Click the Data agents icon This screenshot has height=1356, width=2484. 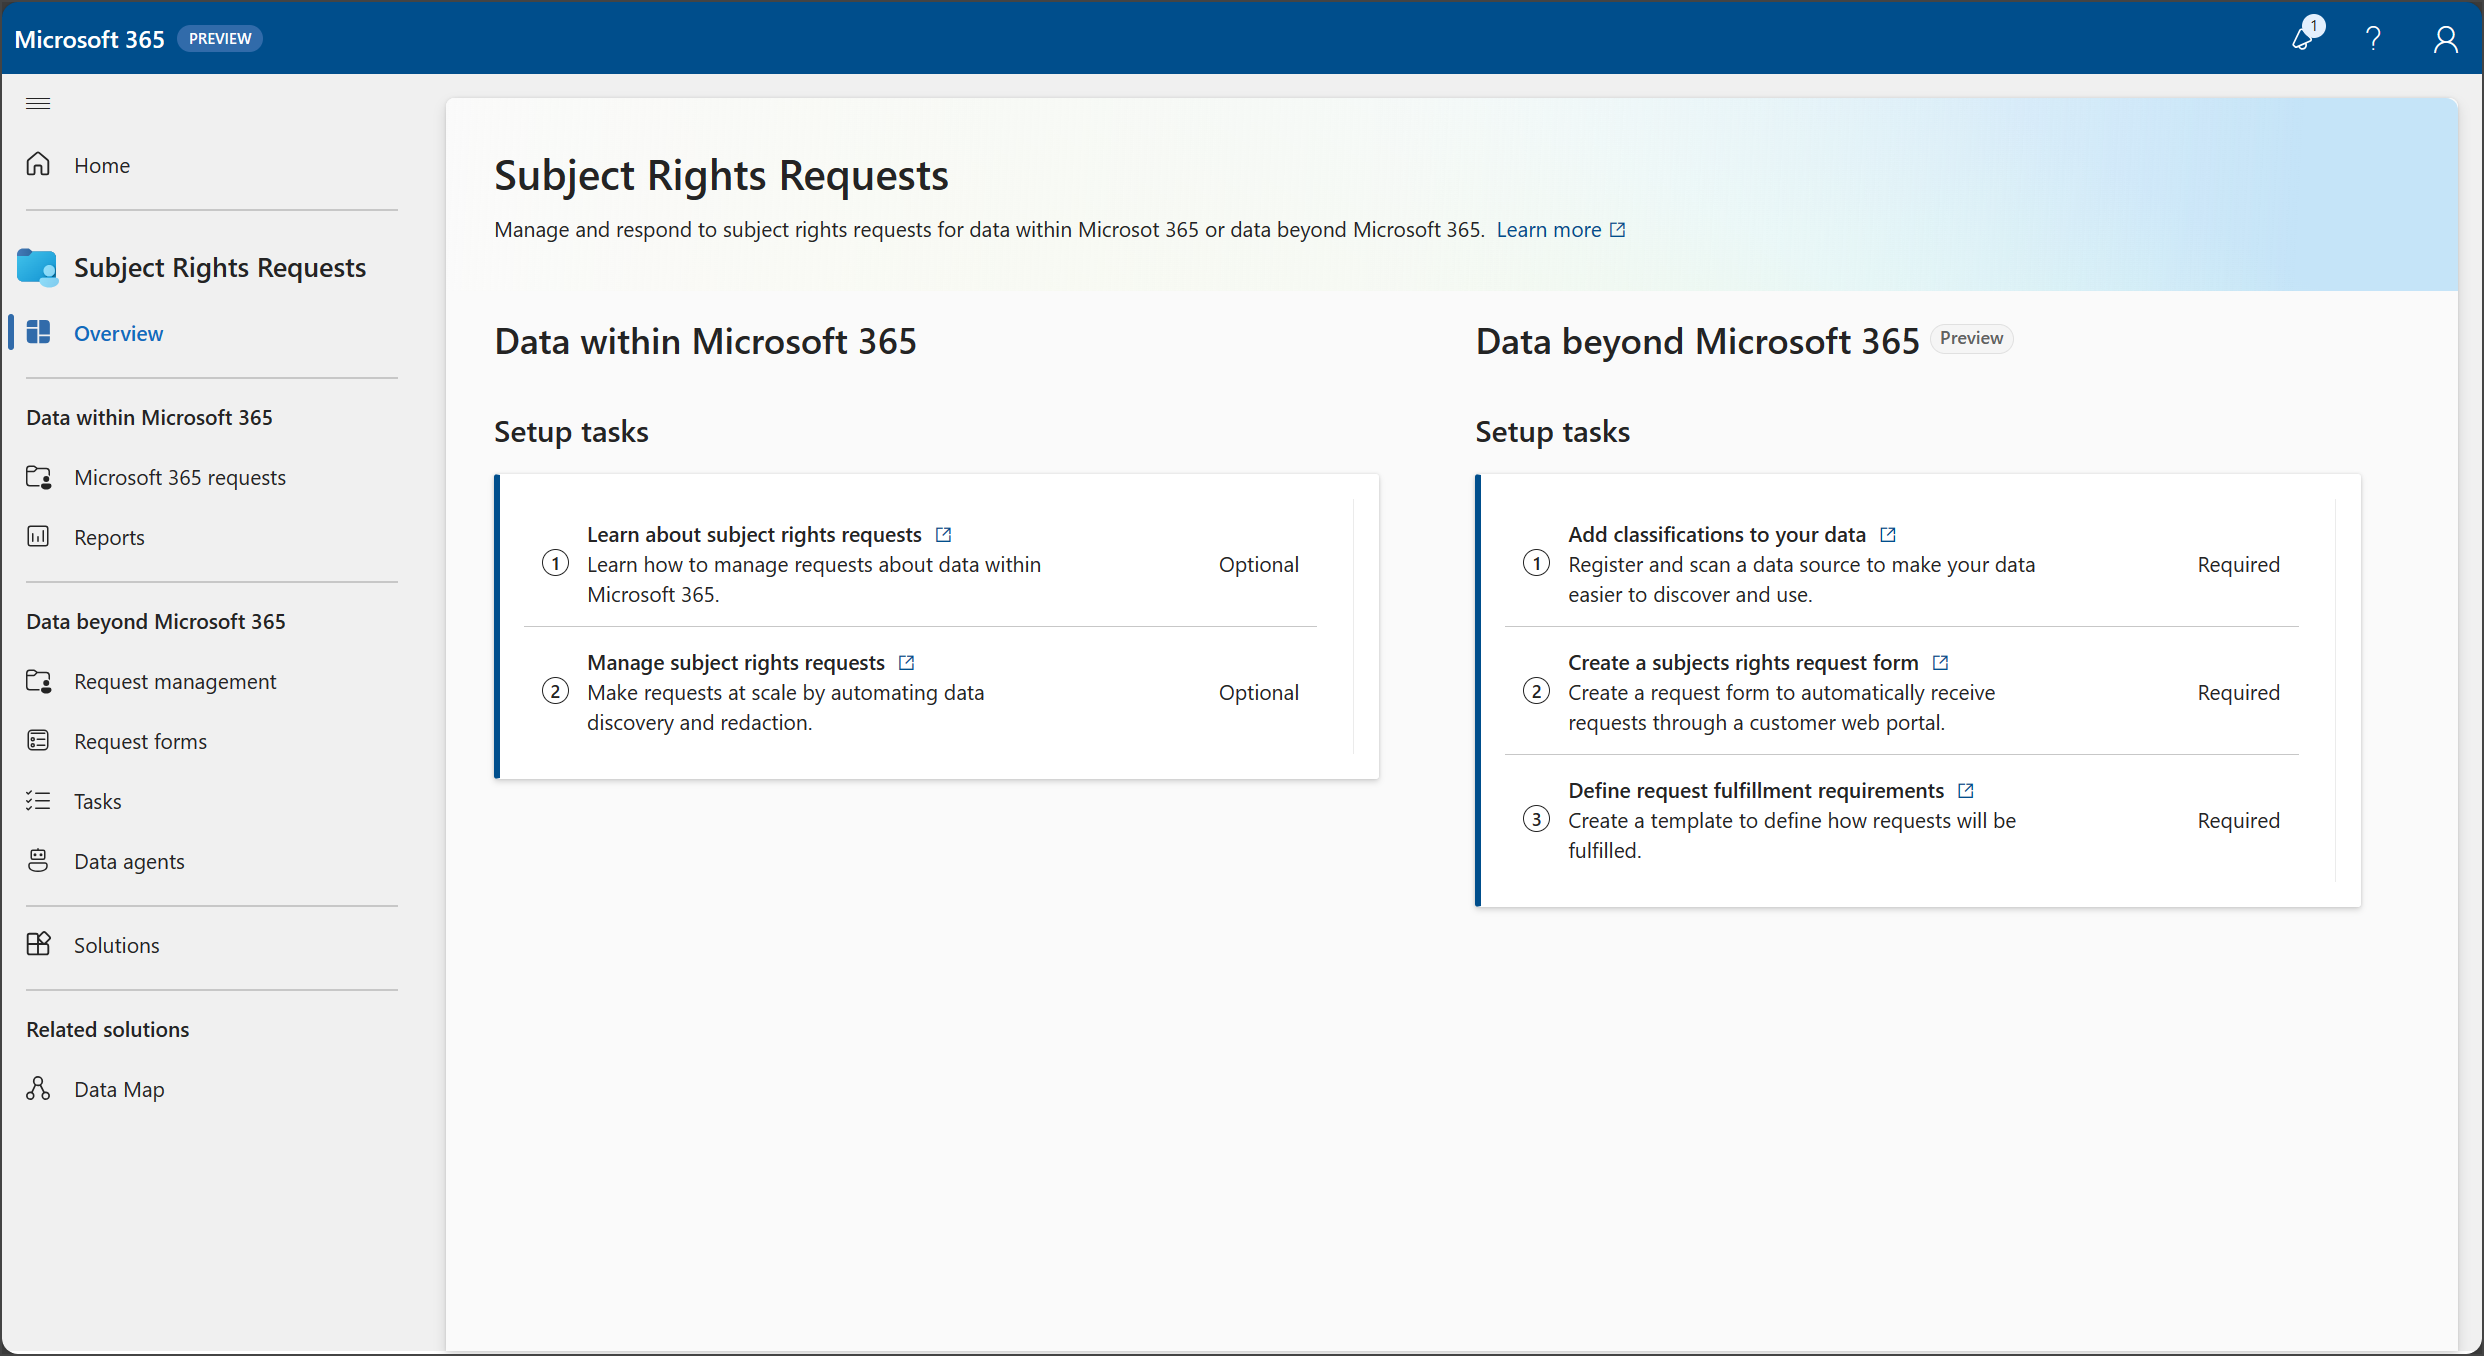38,858
